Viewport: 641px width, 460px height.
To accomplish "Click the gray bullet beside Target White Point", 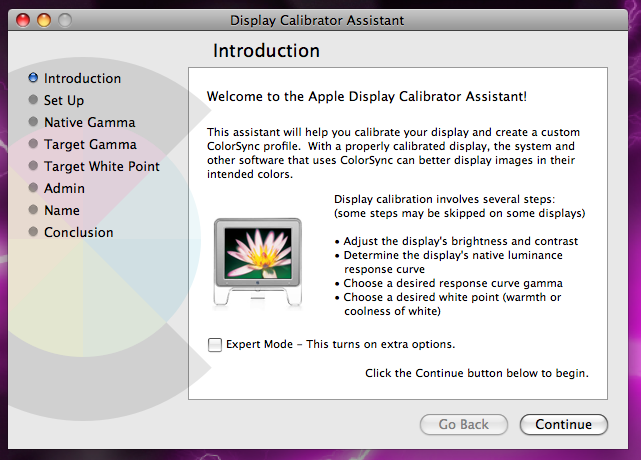I will 33,166.
